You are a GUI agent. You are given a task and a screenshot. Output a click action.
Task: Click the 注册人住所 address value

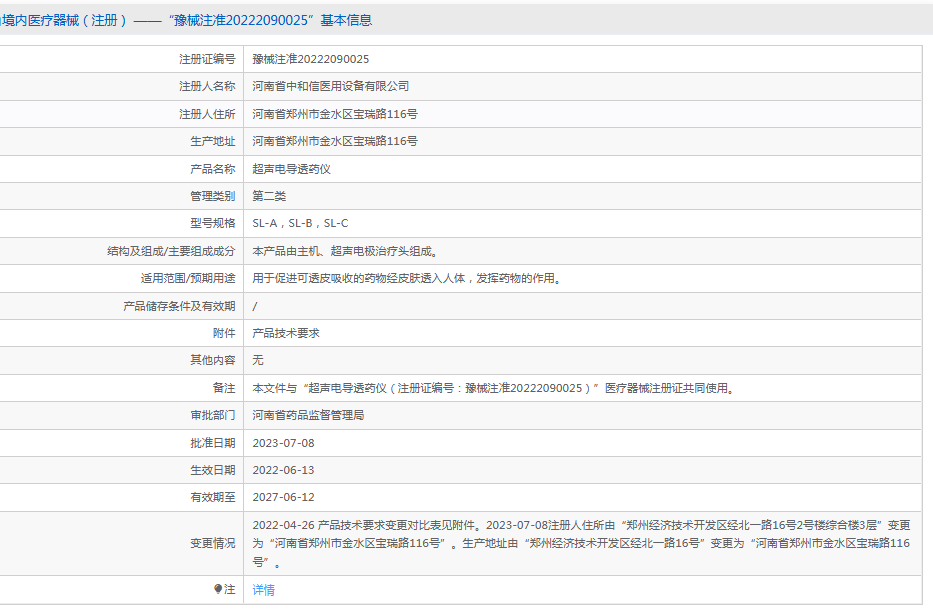335,114
